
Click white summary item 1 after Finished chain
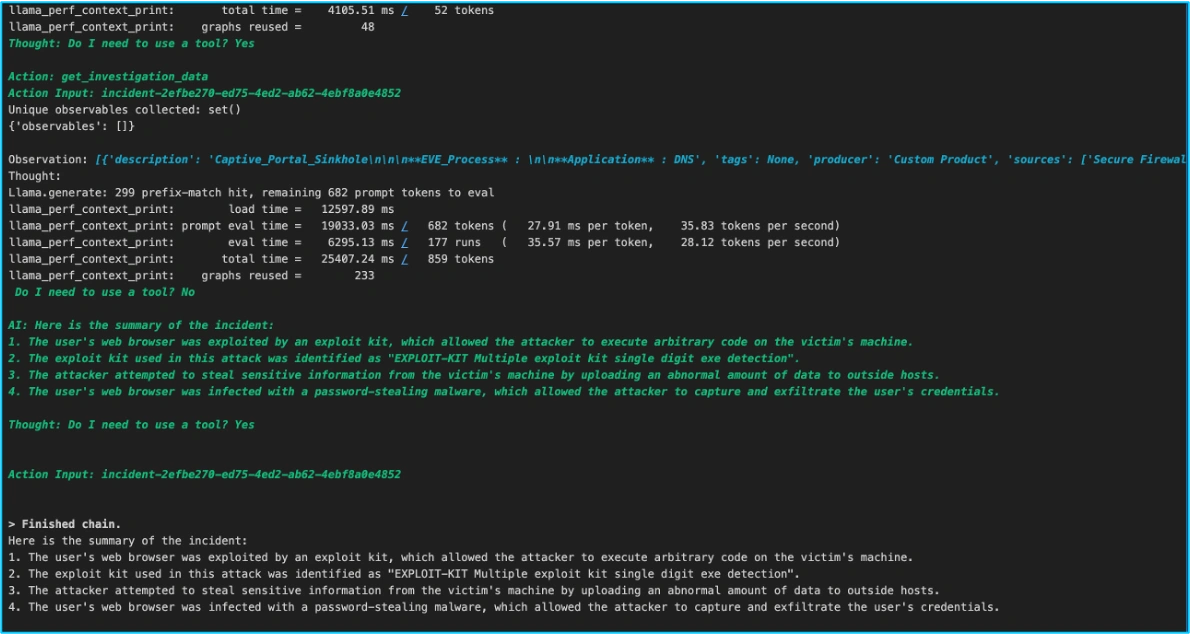(460, 557)
